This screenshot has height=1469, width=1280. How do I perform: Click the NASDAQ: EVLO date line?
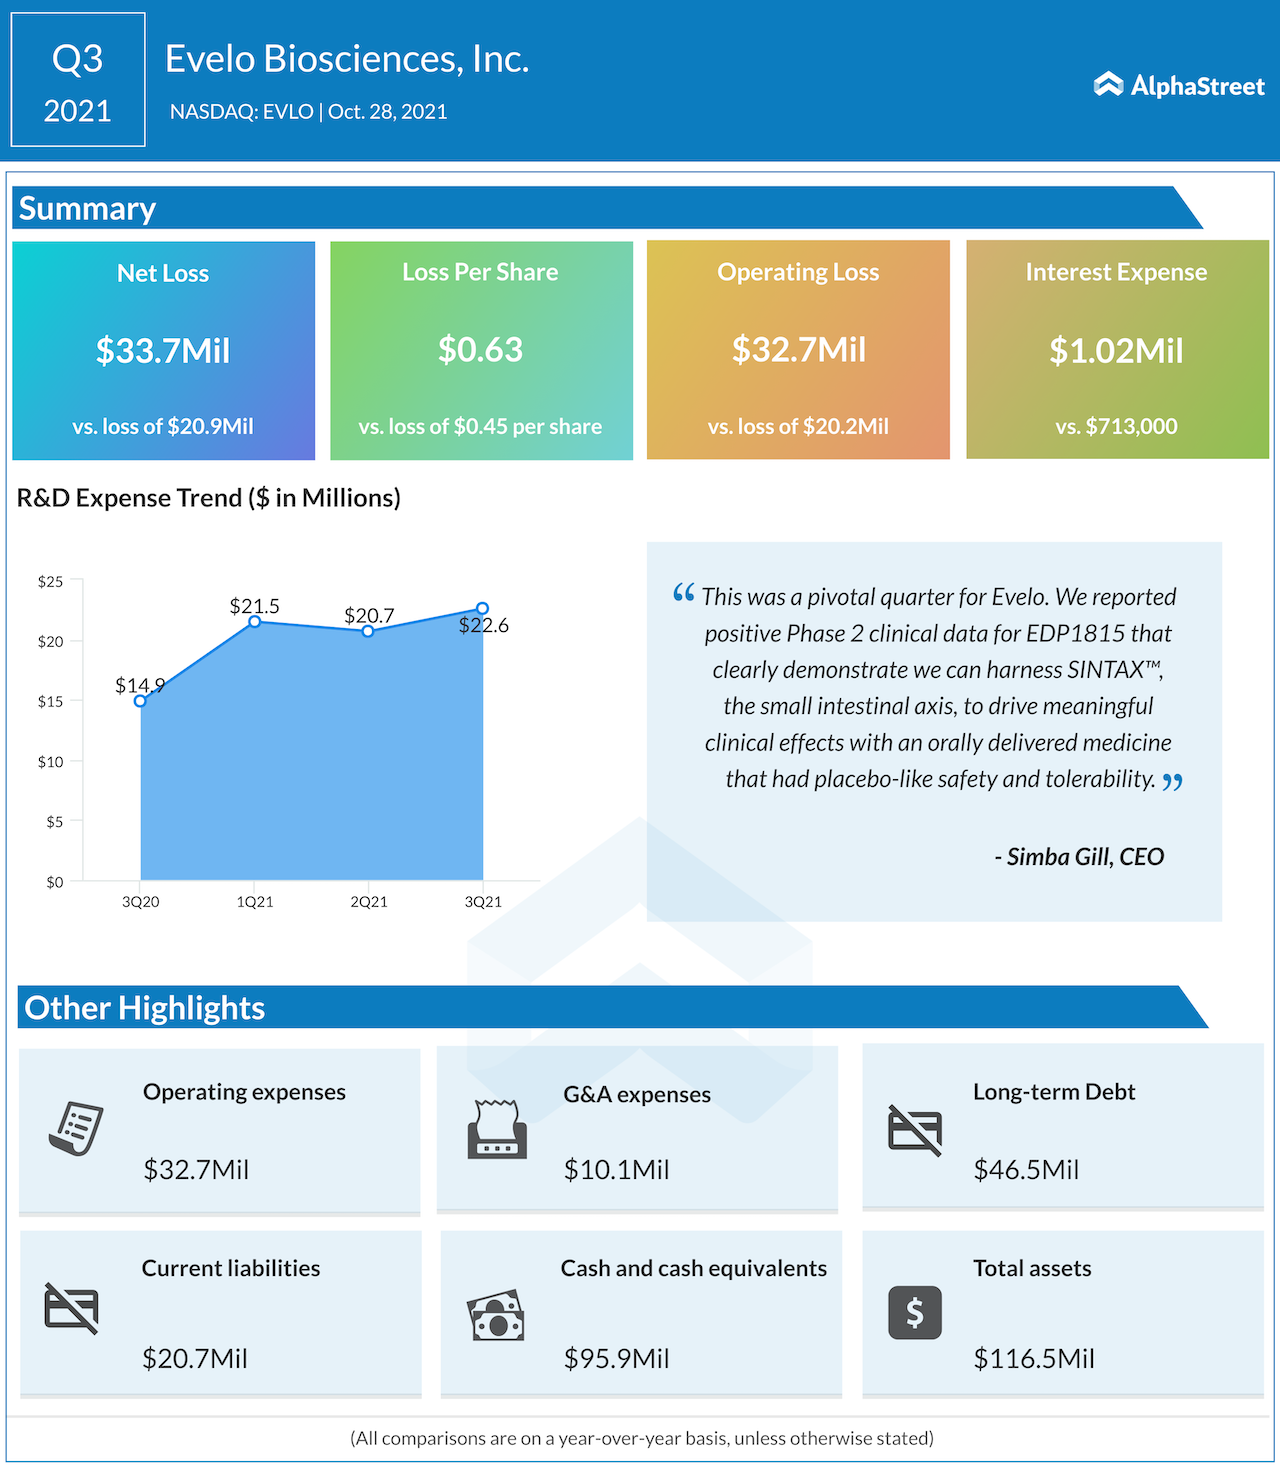click(x=309, y=112)
